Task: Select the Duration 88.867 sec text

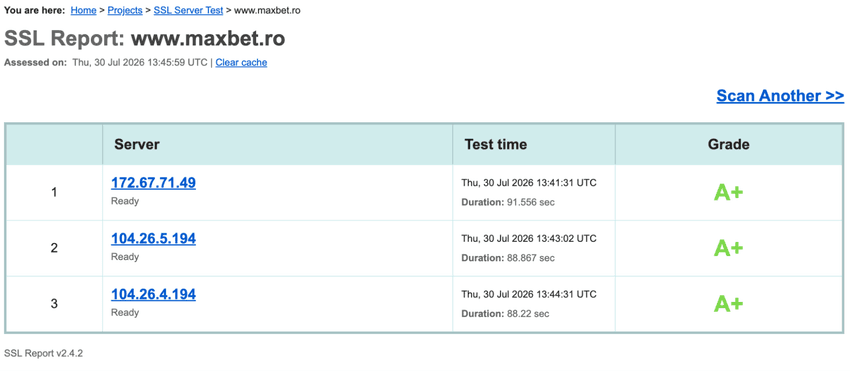Action: (x=508, y=258)
